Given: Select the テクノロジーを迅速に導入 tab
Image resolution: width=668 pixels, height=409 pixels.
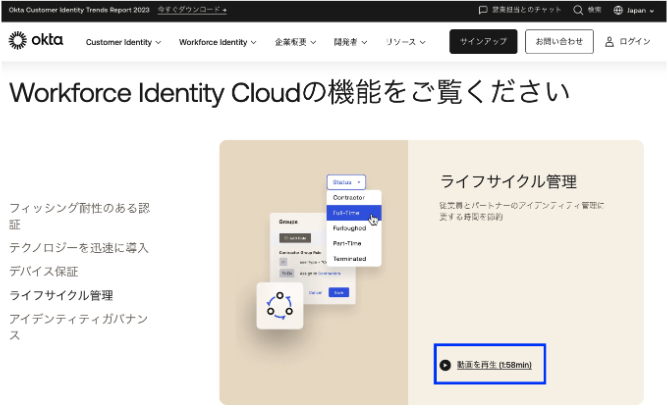Looking at the screenshot, I should tap(79, 248).
